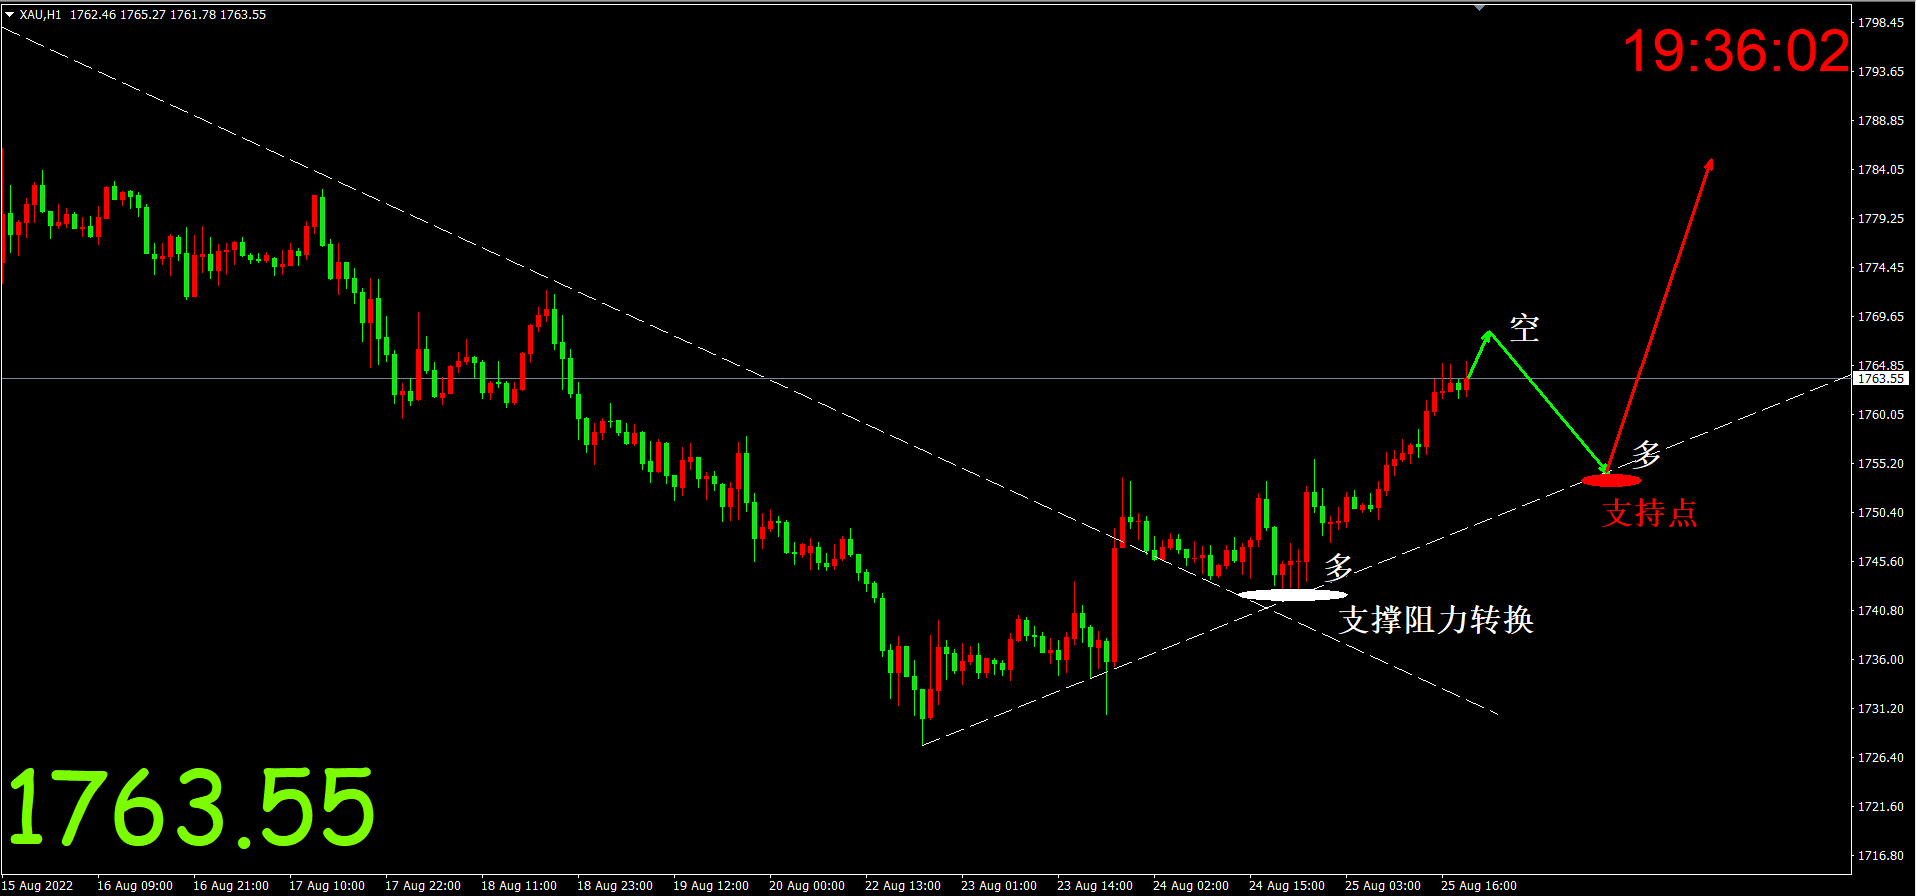Click the 1755.20 price axis label

tap(1881, 463)
